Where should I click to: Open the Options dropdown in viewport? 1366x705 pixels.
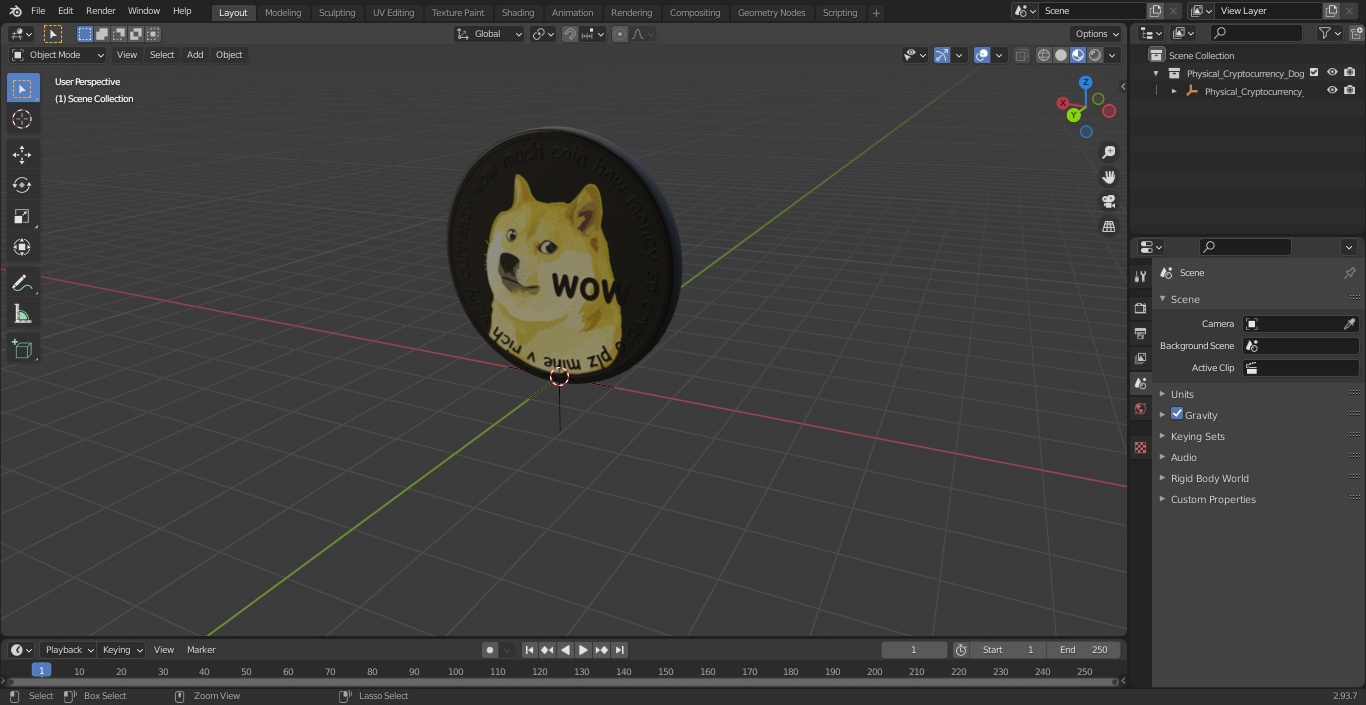(x=1096, y=34)
